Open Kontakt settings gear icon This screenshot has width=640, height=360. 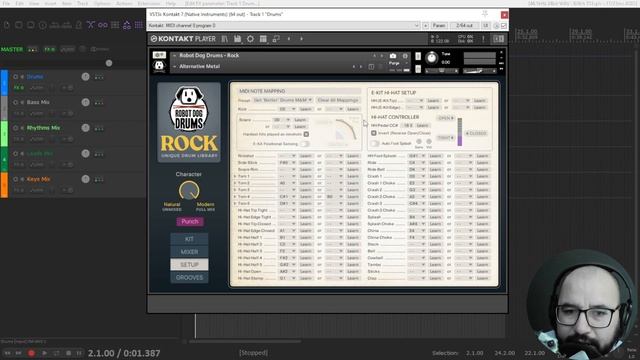pos(250,39)
